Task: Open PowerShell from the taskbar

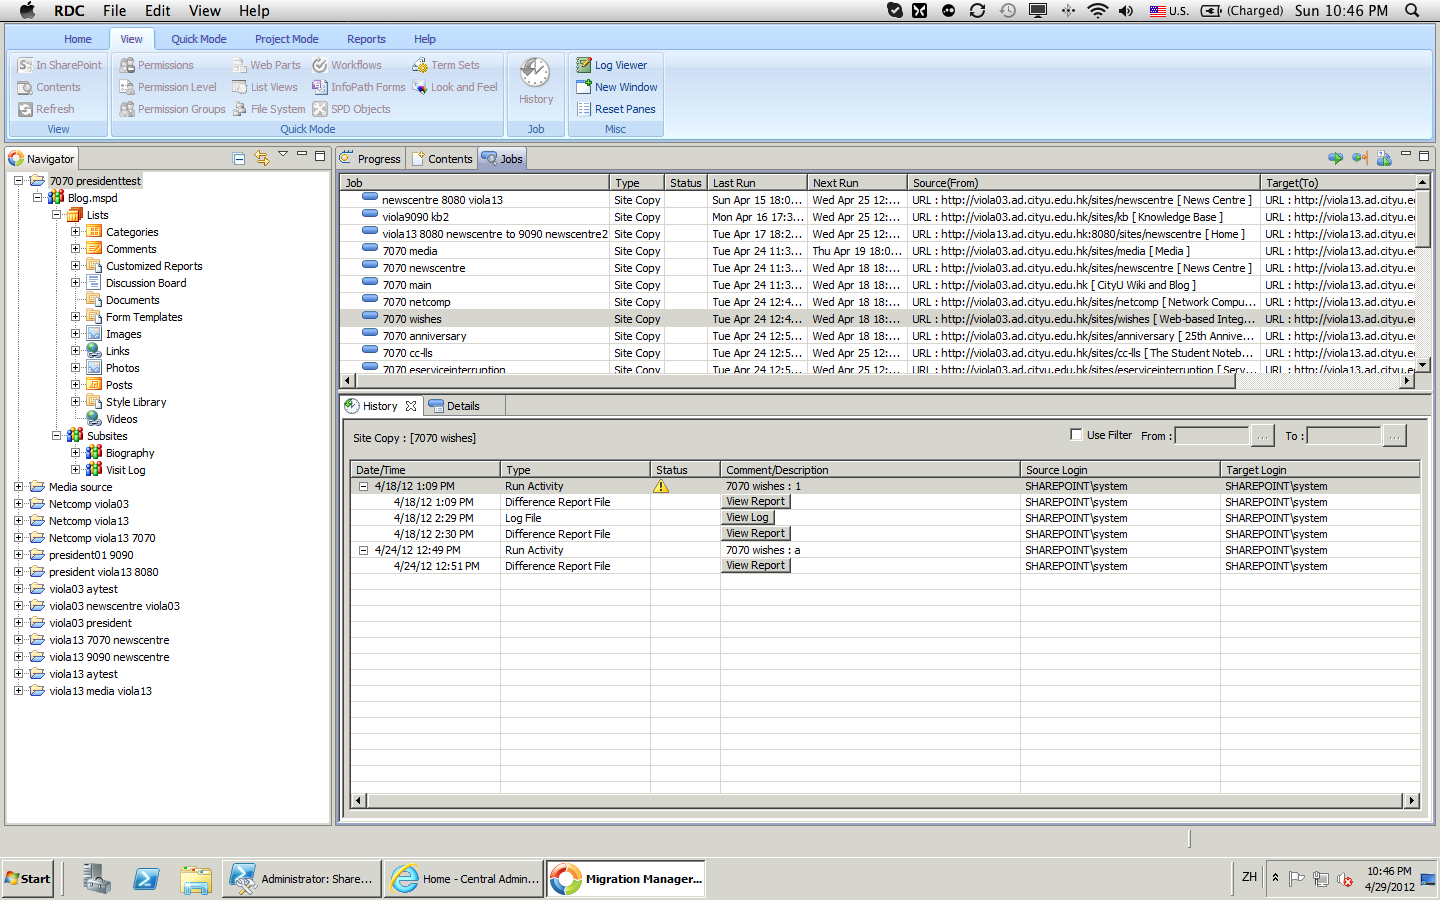Action: click(146, 879)
